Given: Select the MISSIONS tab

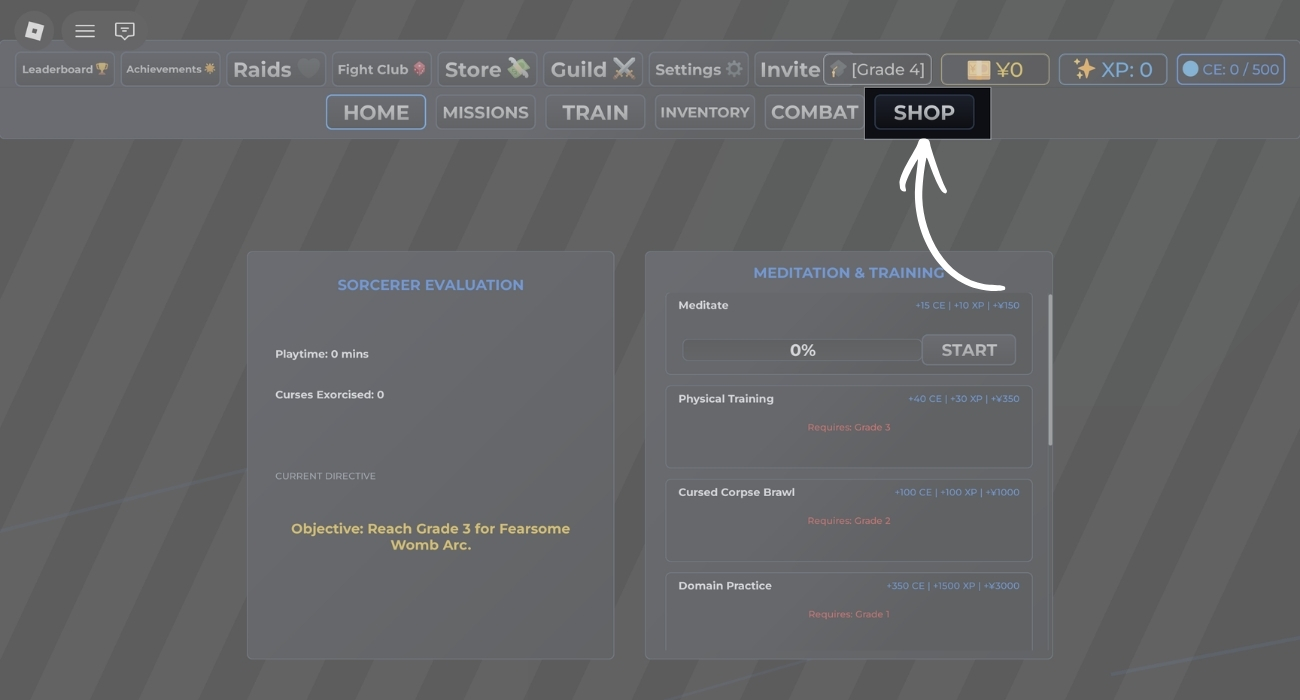Looking at the screenshot, I should pyautogui.click(x=485, y=112).
